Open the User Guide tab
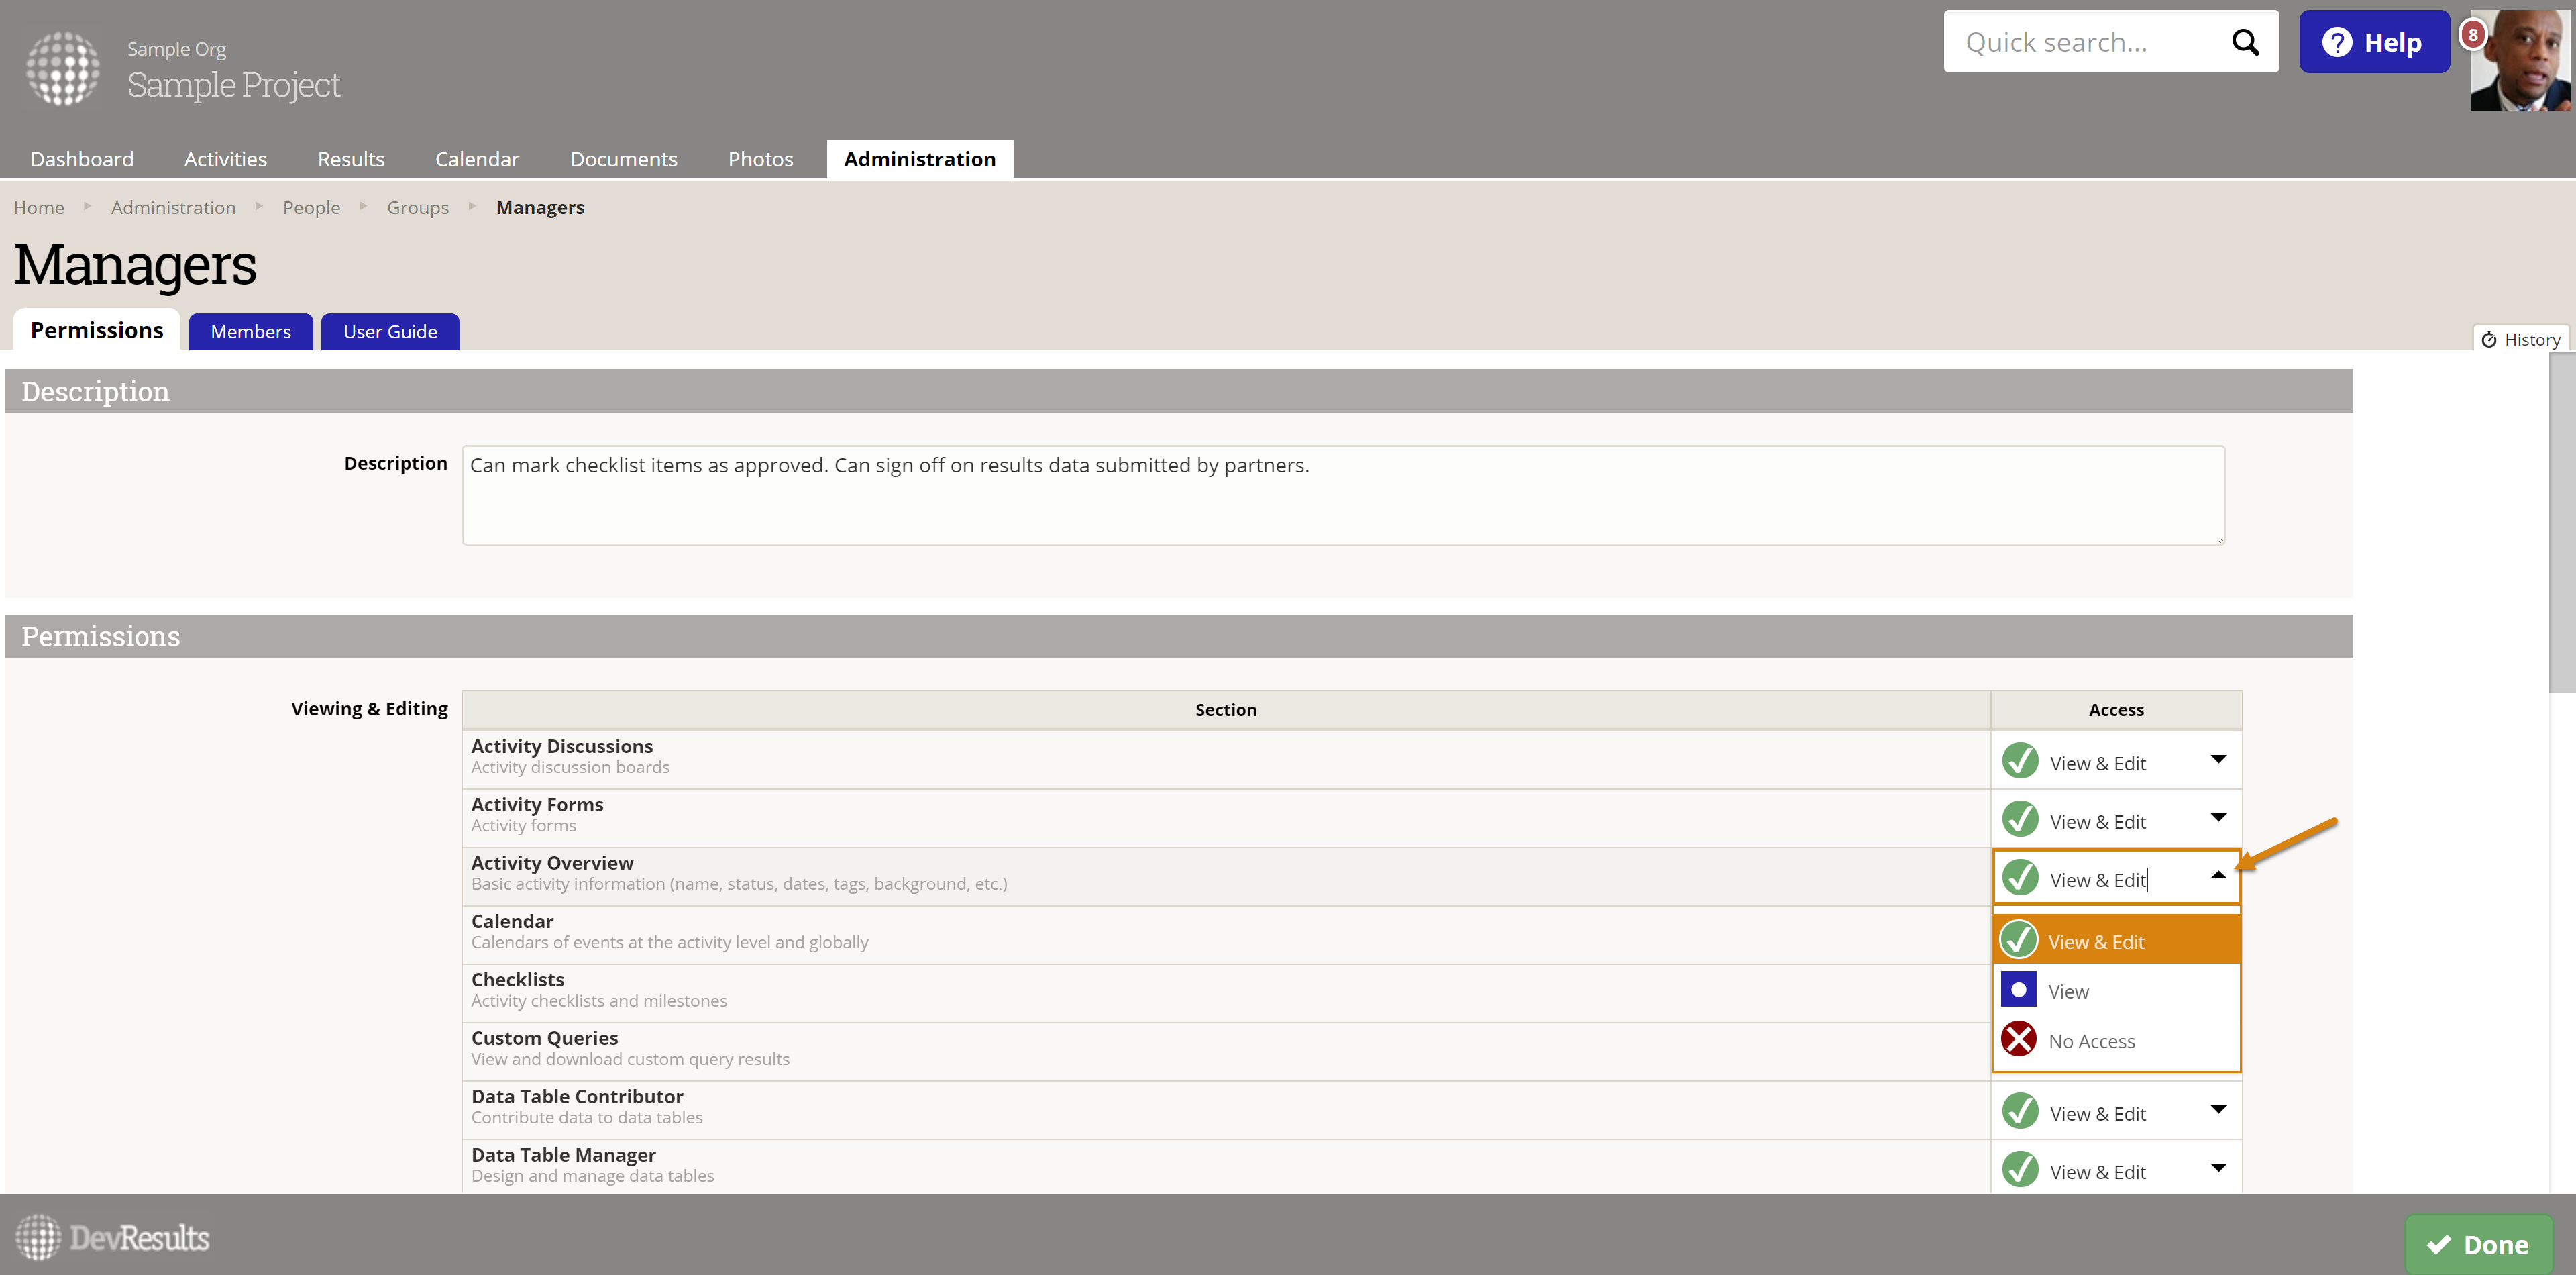This screenshot has width=2576, height=1275. [x=390, y=332]
